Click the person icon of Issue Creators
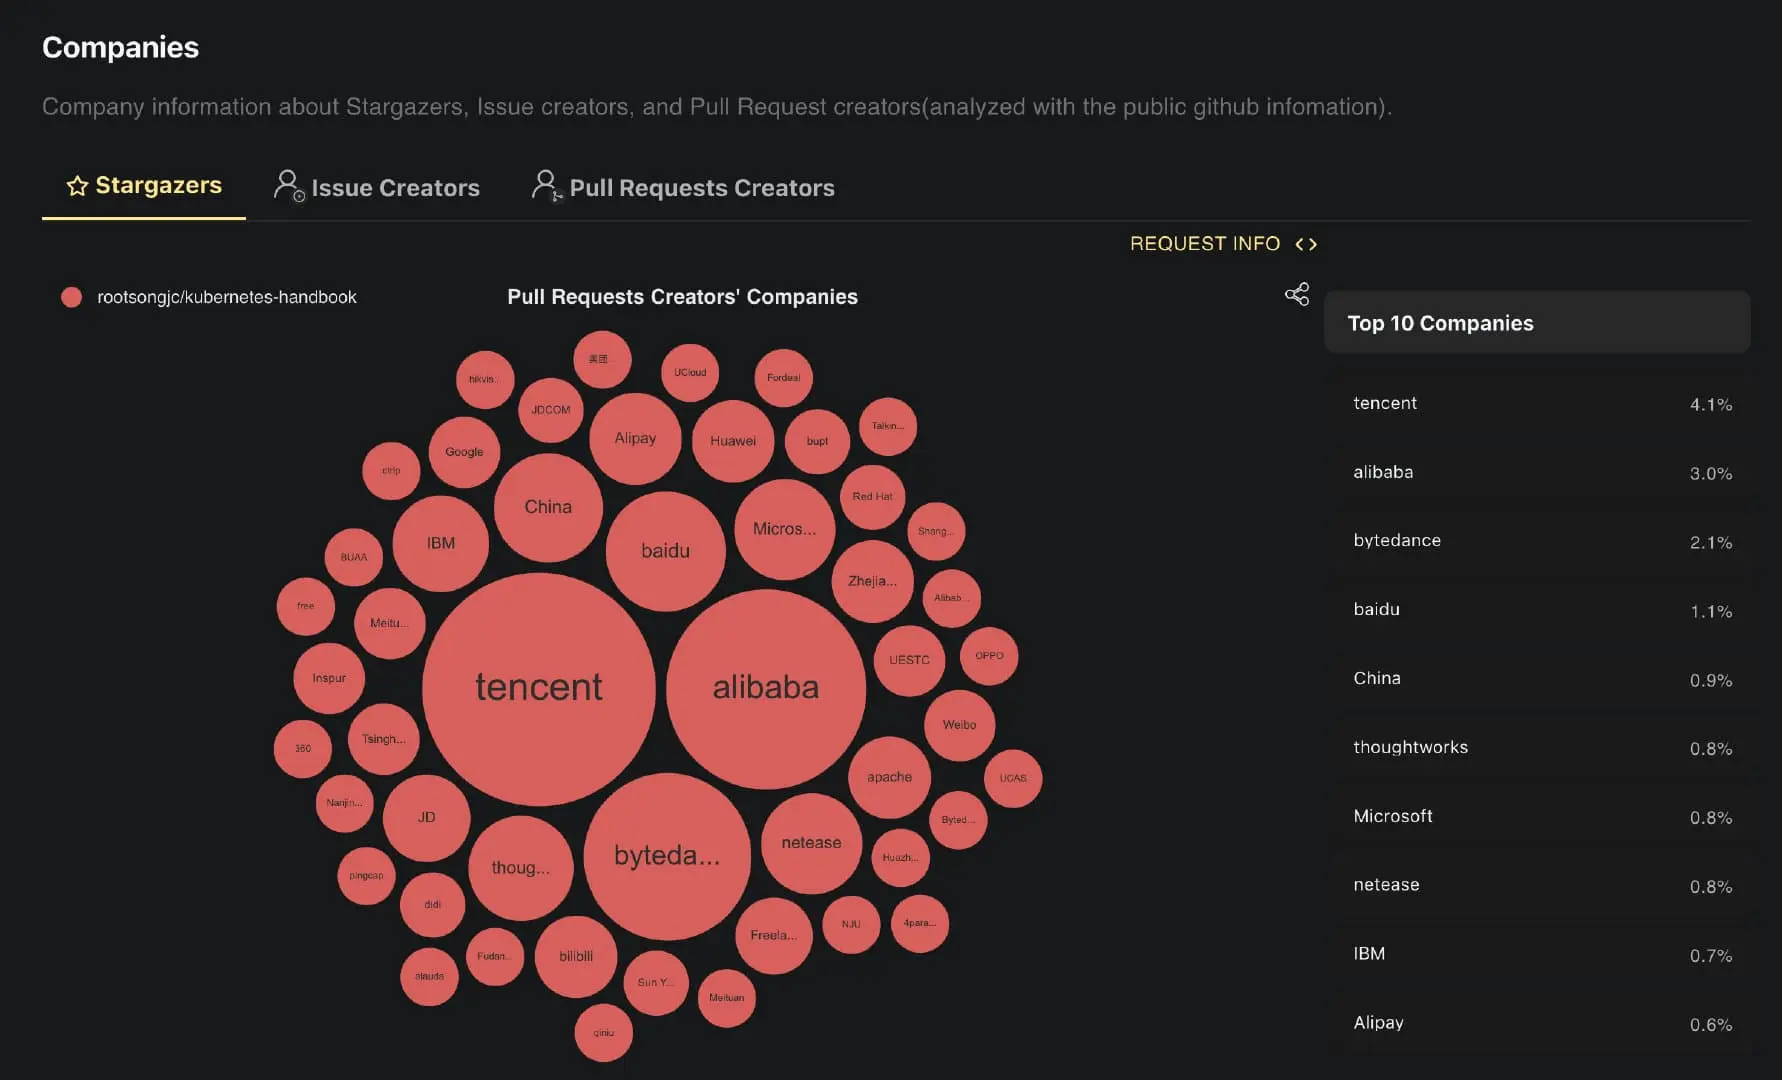 [x=289, y=186]
